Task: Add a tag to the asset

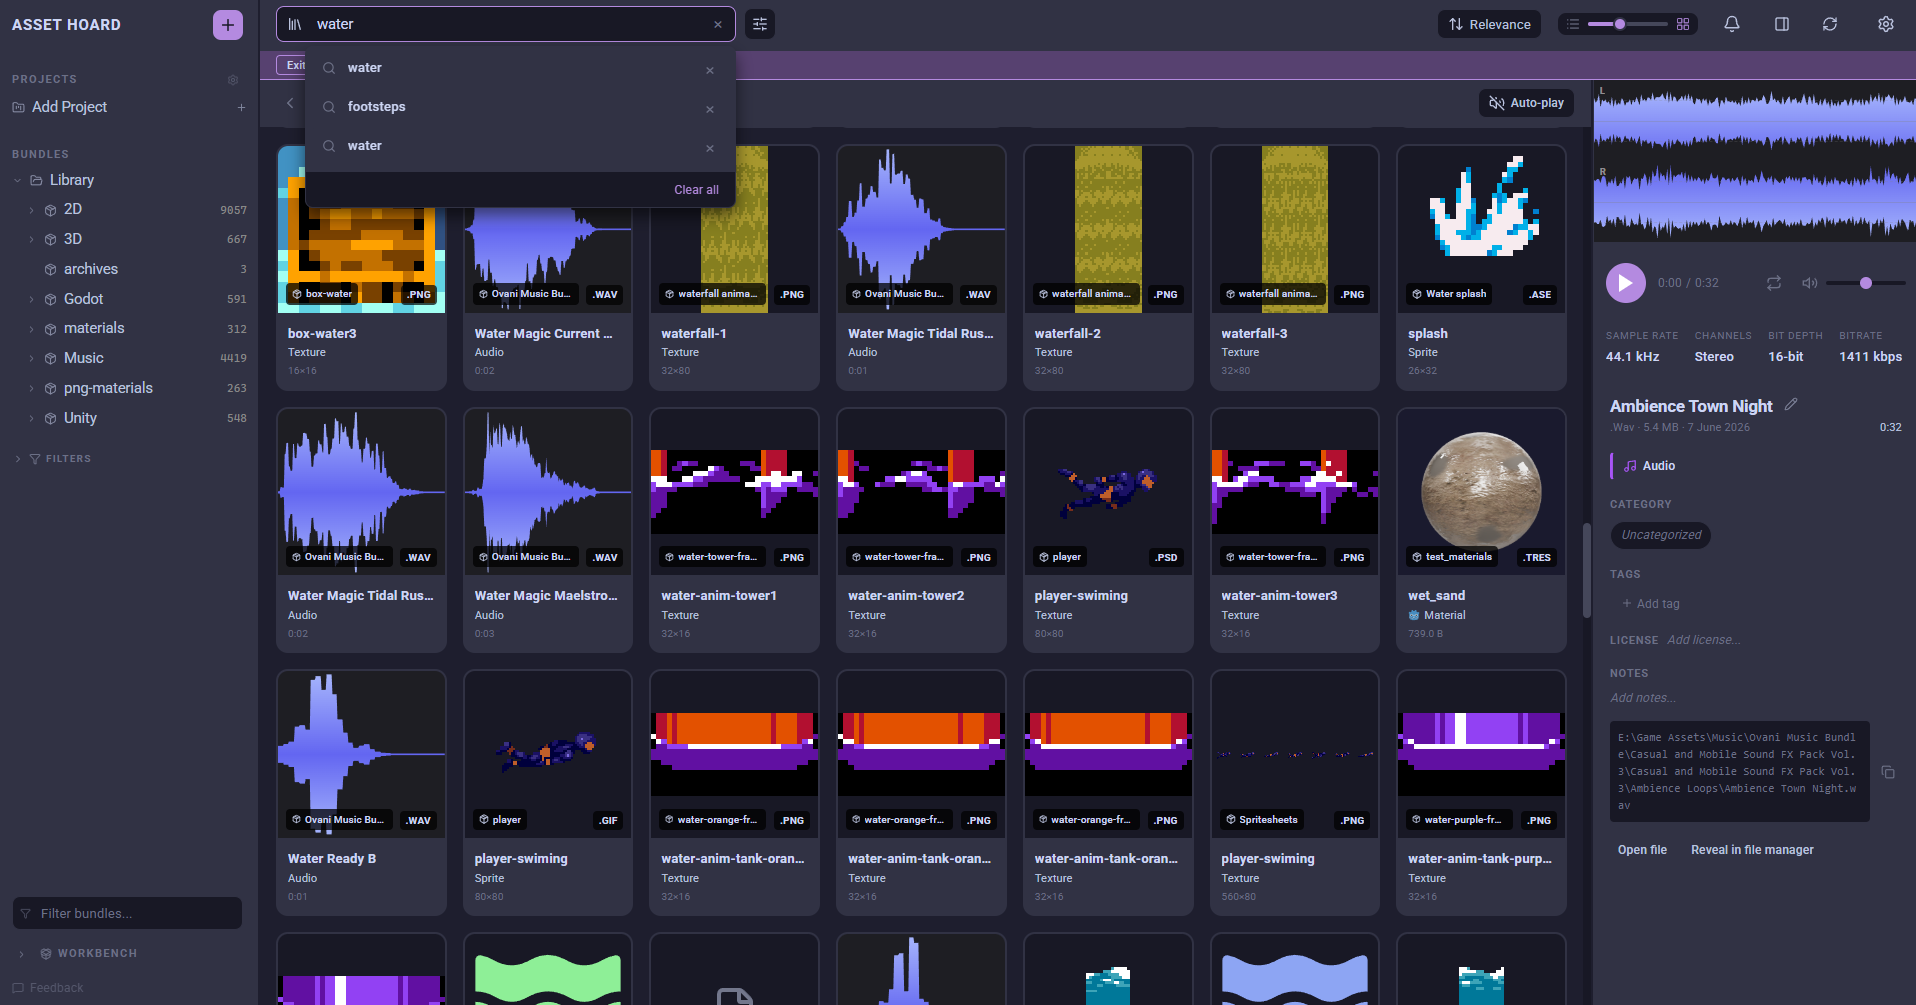Action: 1650,604
